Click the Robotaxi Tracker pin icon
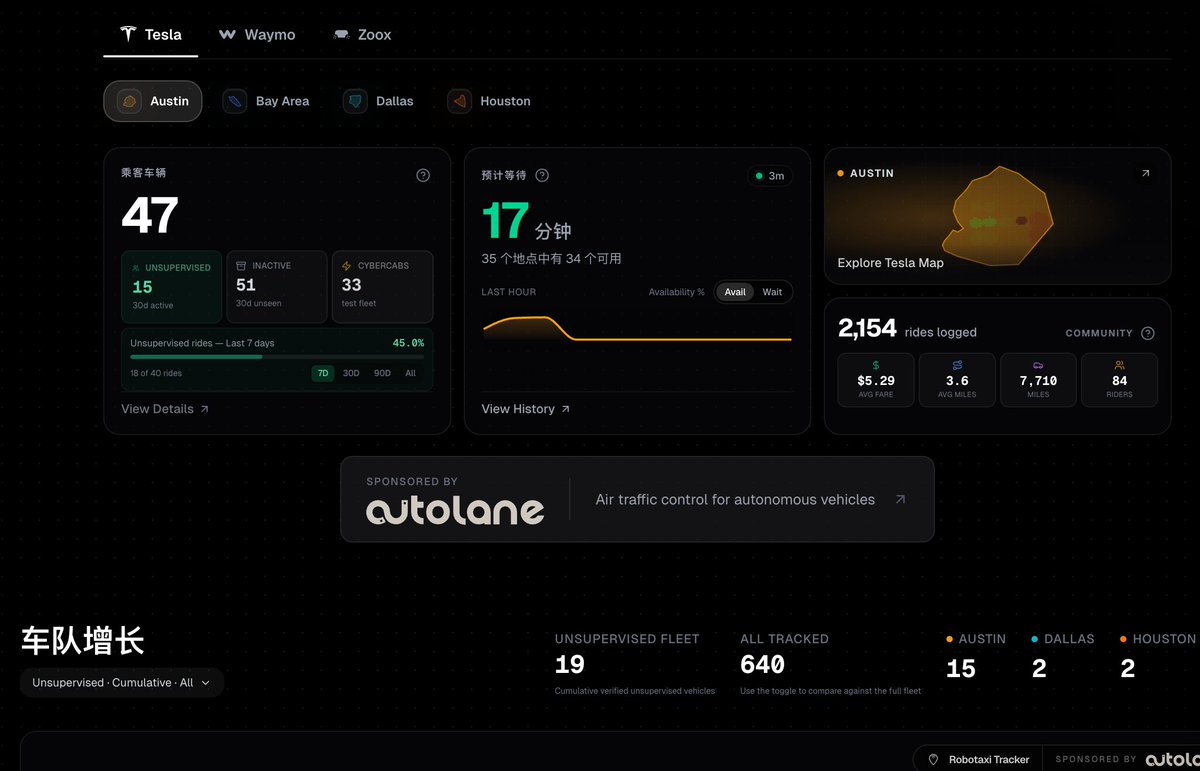 pyautogui.click(x=933, y=759)
